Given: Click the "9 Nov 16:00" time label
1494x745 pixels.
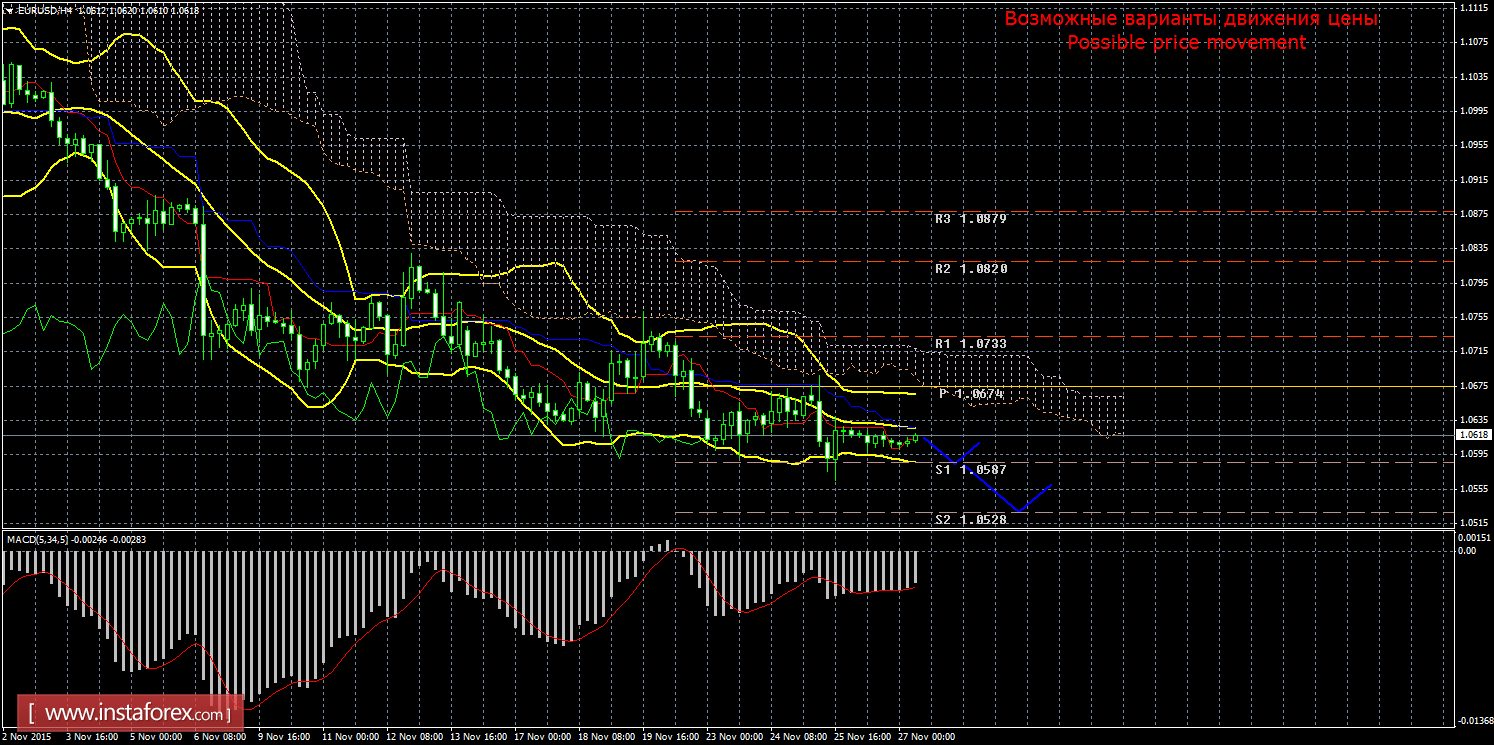Looking at the screenshot, I should (x=283, y=737).
